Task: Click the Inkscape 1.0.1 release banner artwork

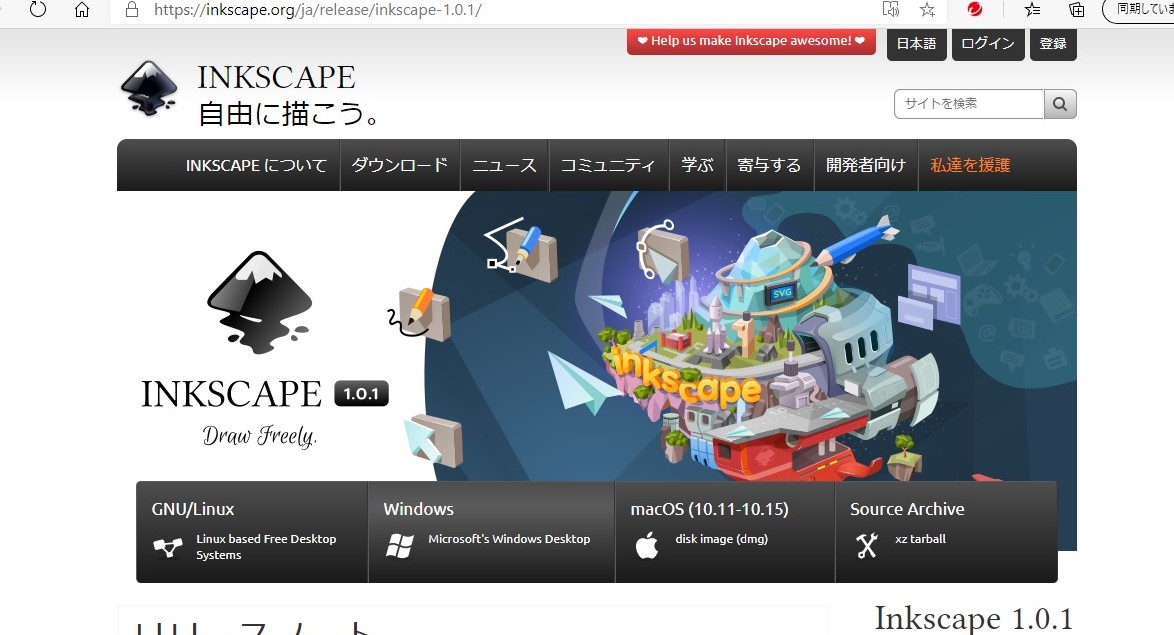Action: [x=597, y=336]
